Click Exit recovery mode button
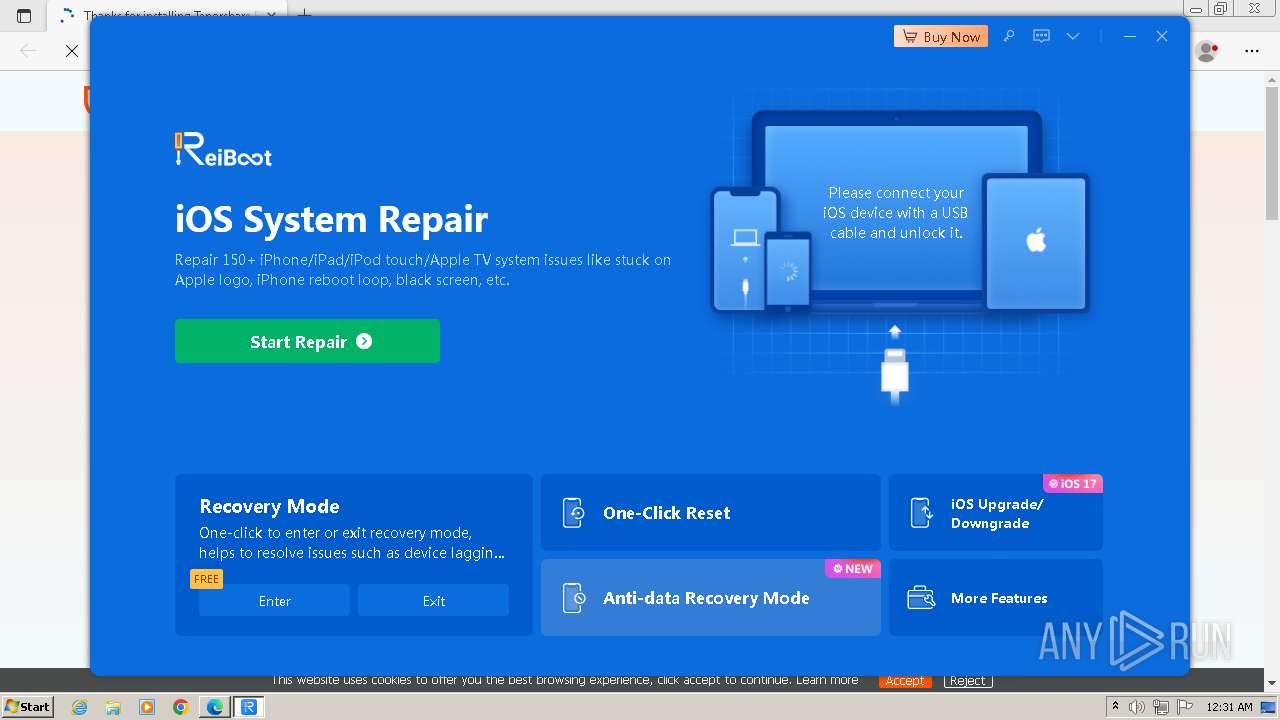The image size is (1280, 720). pyautogui.click(x=433, y=601)
